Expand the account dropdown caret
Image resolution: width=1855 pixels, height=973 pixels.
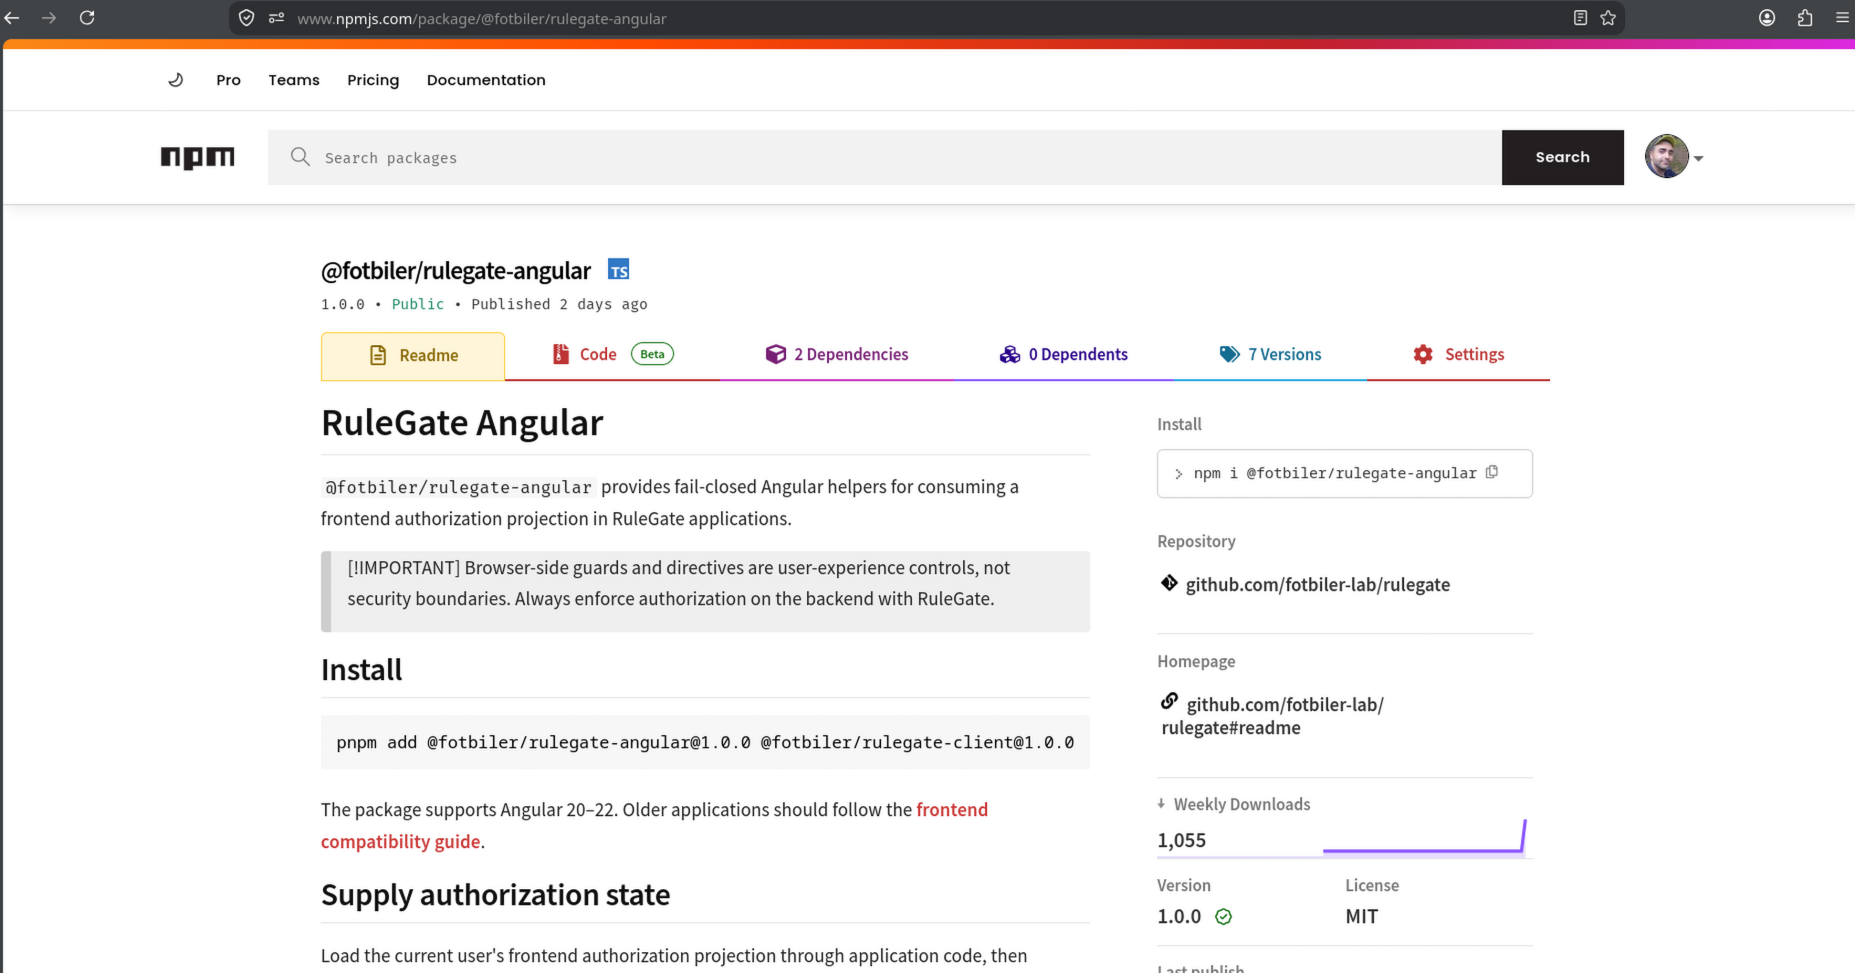click(1698, 158)
